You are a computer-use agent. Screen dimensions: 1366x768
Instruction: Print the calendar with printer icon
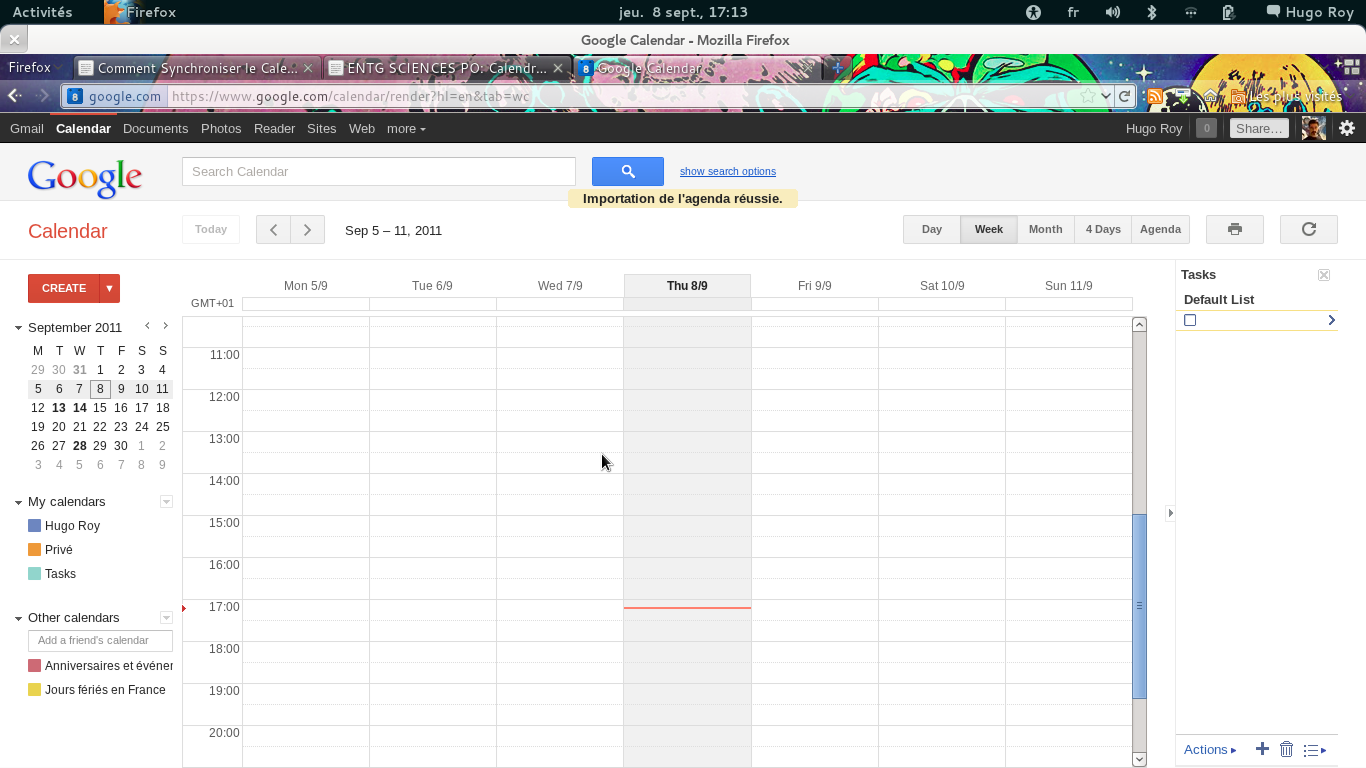click(1235, 229)
